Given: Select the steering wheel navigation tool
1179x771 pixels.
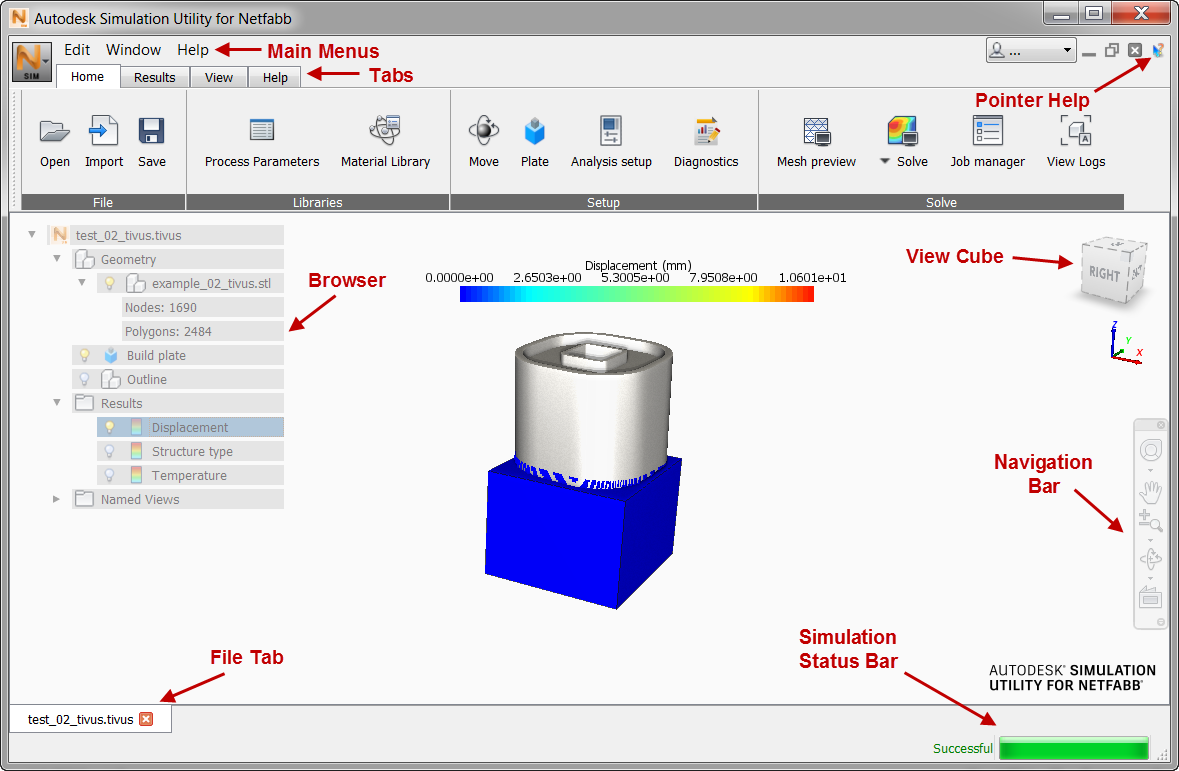Looking at the screenshot, I should click(x=1150, y=451).
